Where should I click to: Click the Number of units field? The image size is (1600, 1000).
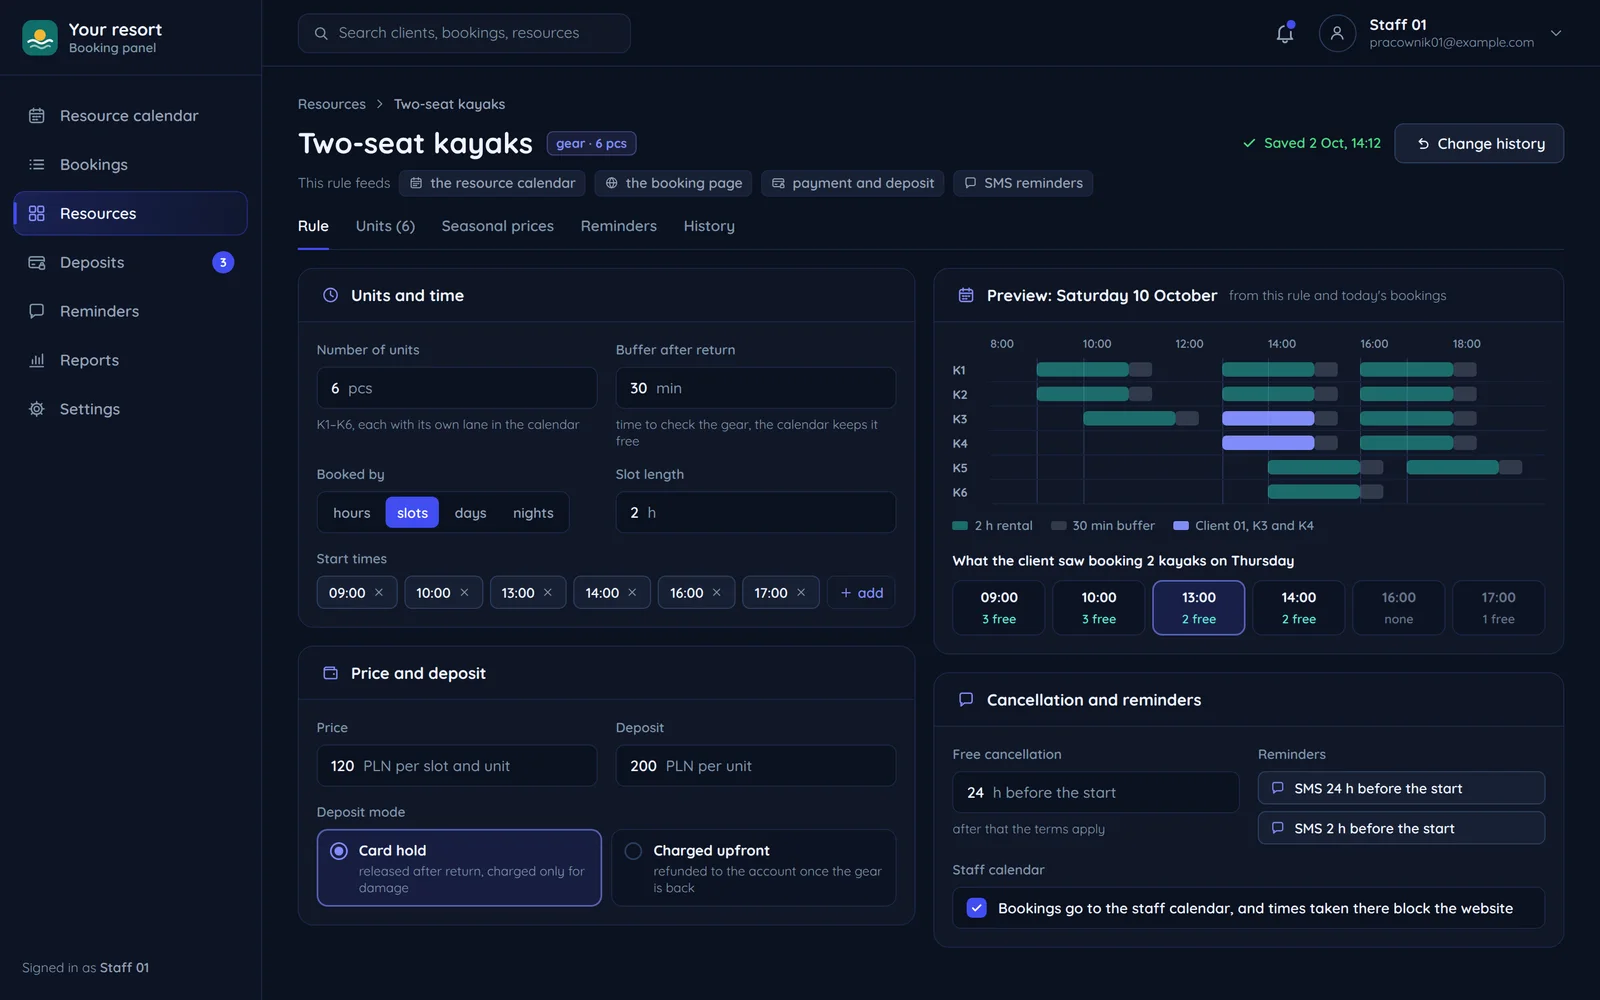click(457, 388)
